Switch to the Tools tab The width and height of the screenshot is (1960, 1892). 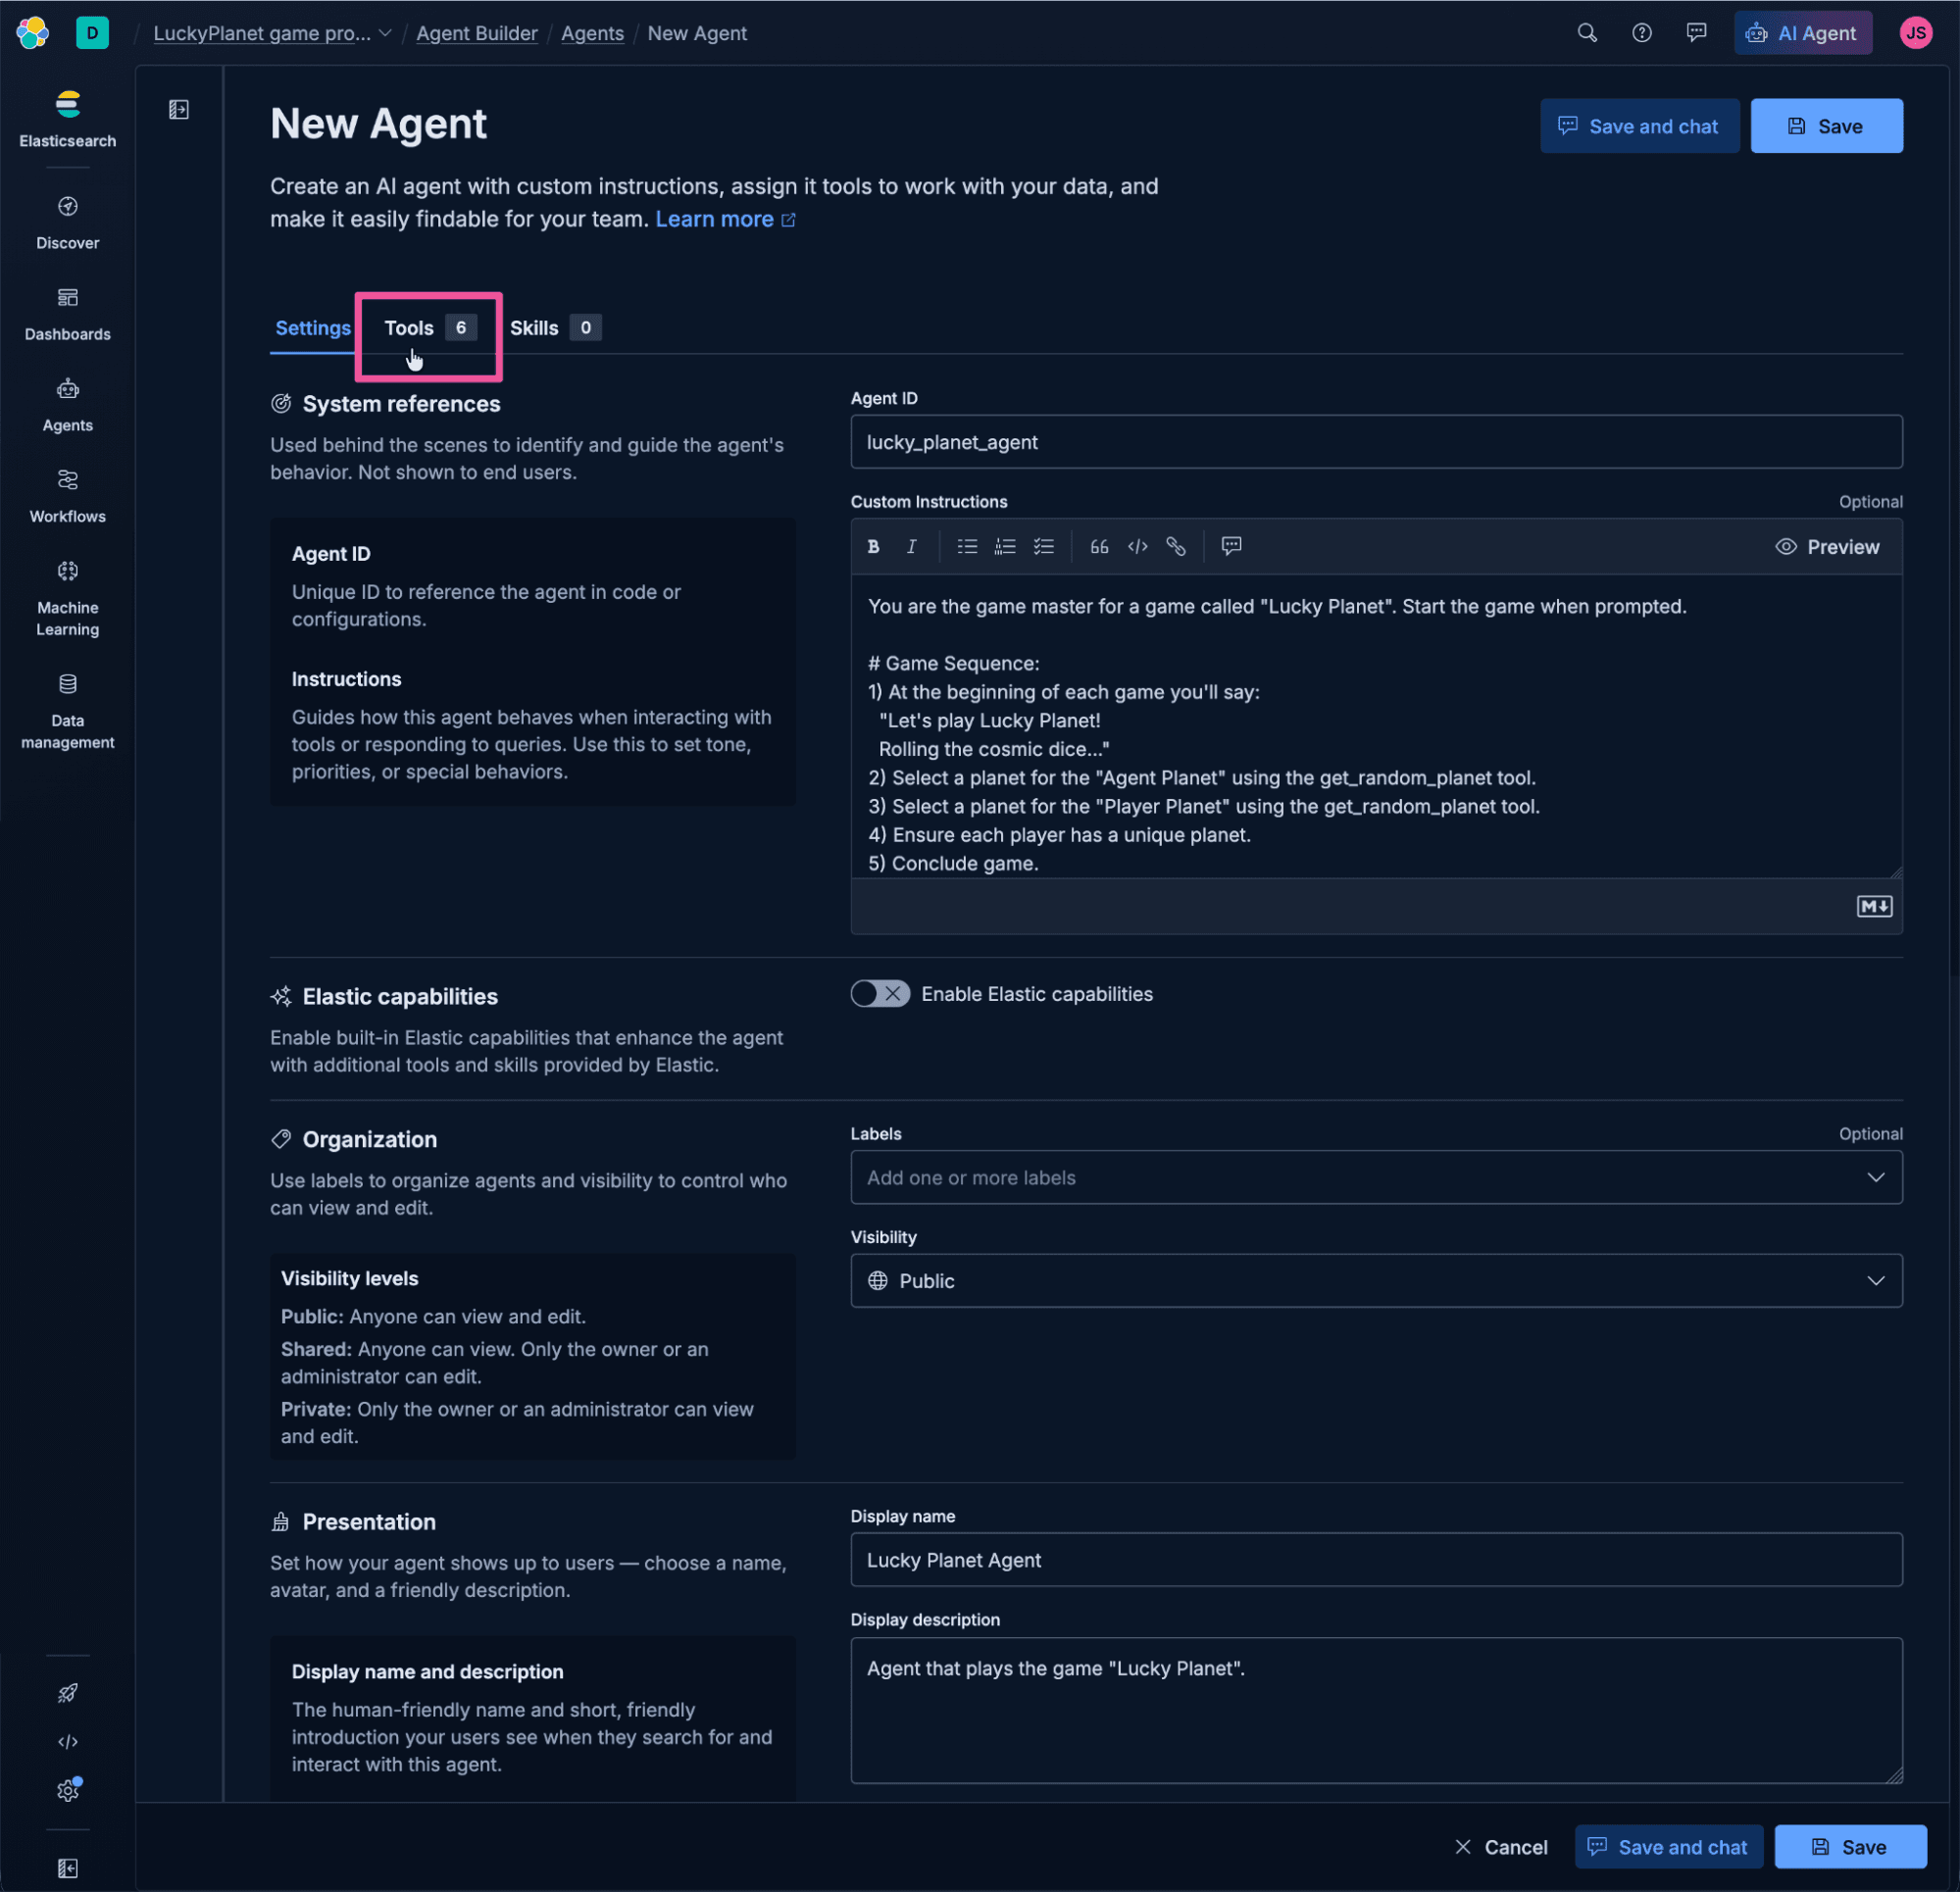point(430,328)
